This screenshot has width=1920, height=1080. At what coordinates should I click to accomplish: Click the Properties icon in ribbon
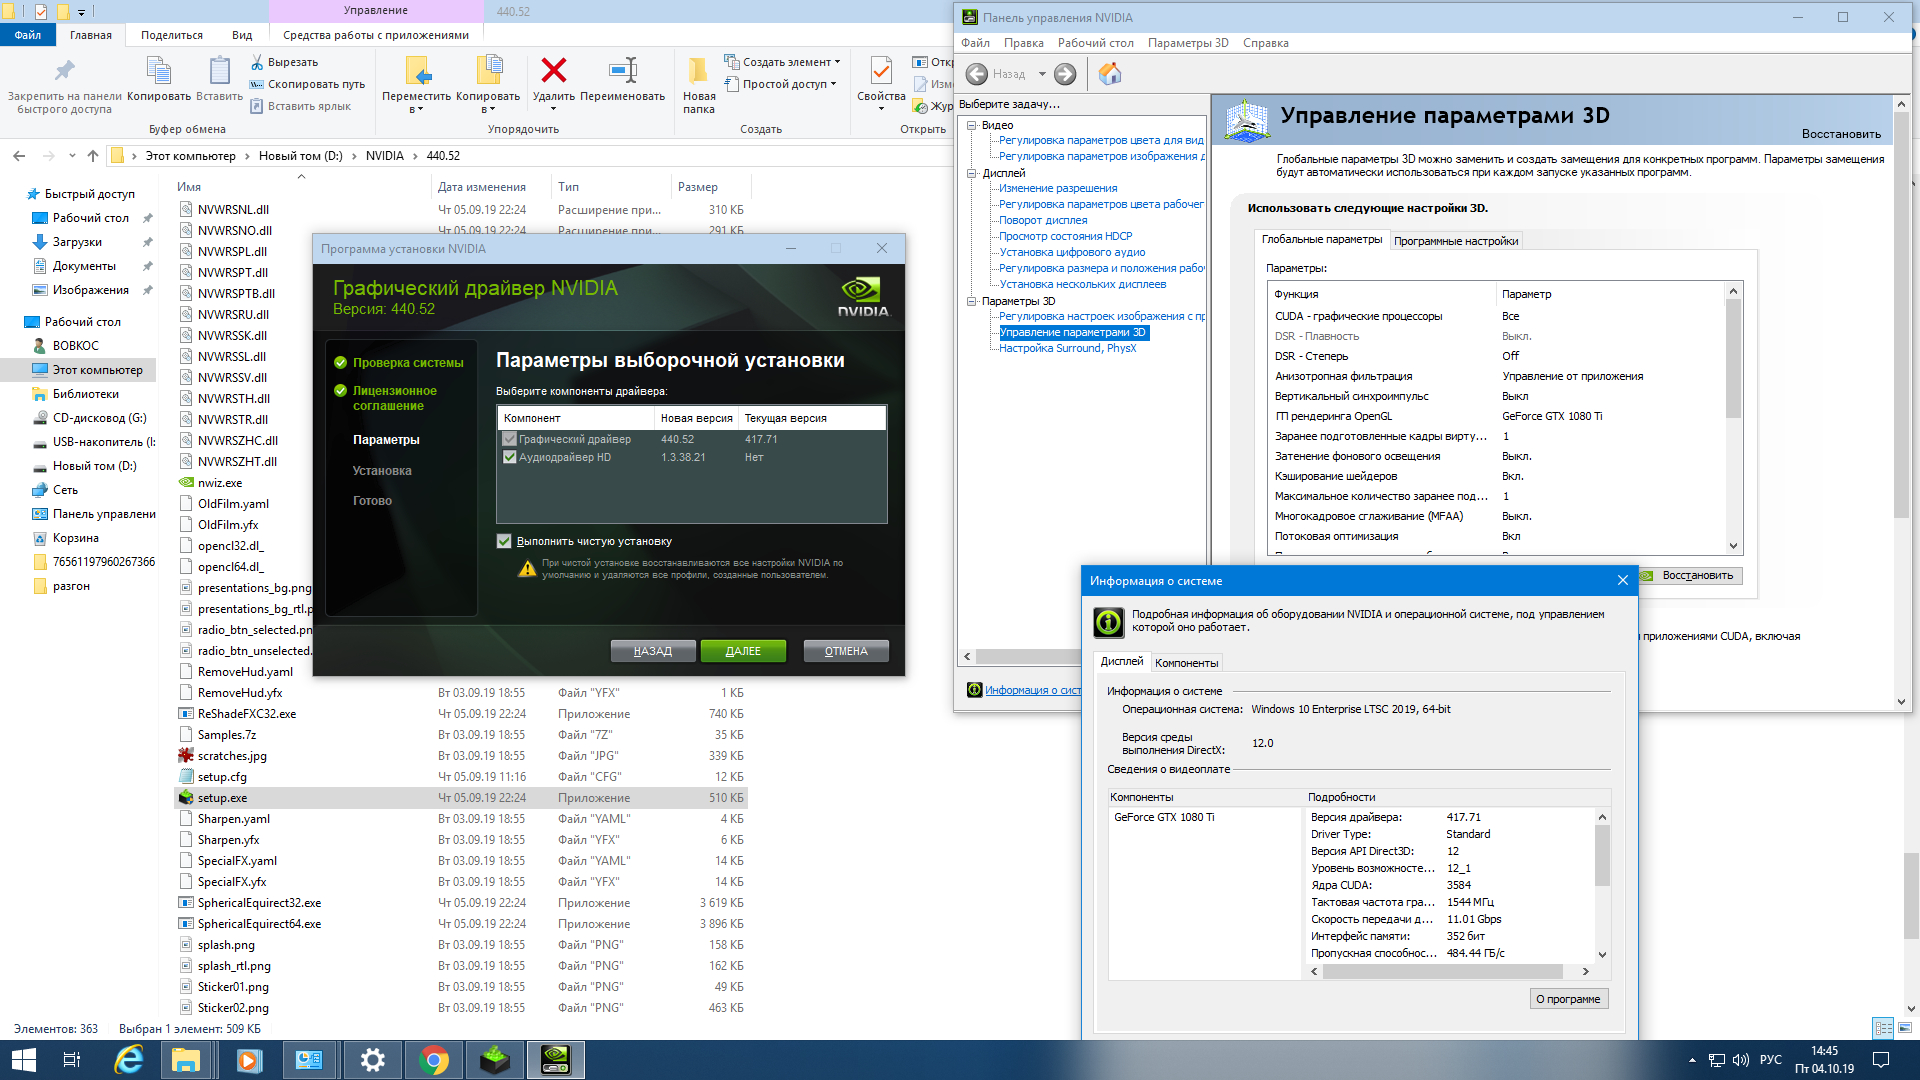pyautogui.click(x=881, y=70)
